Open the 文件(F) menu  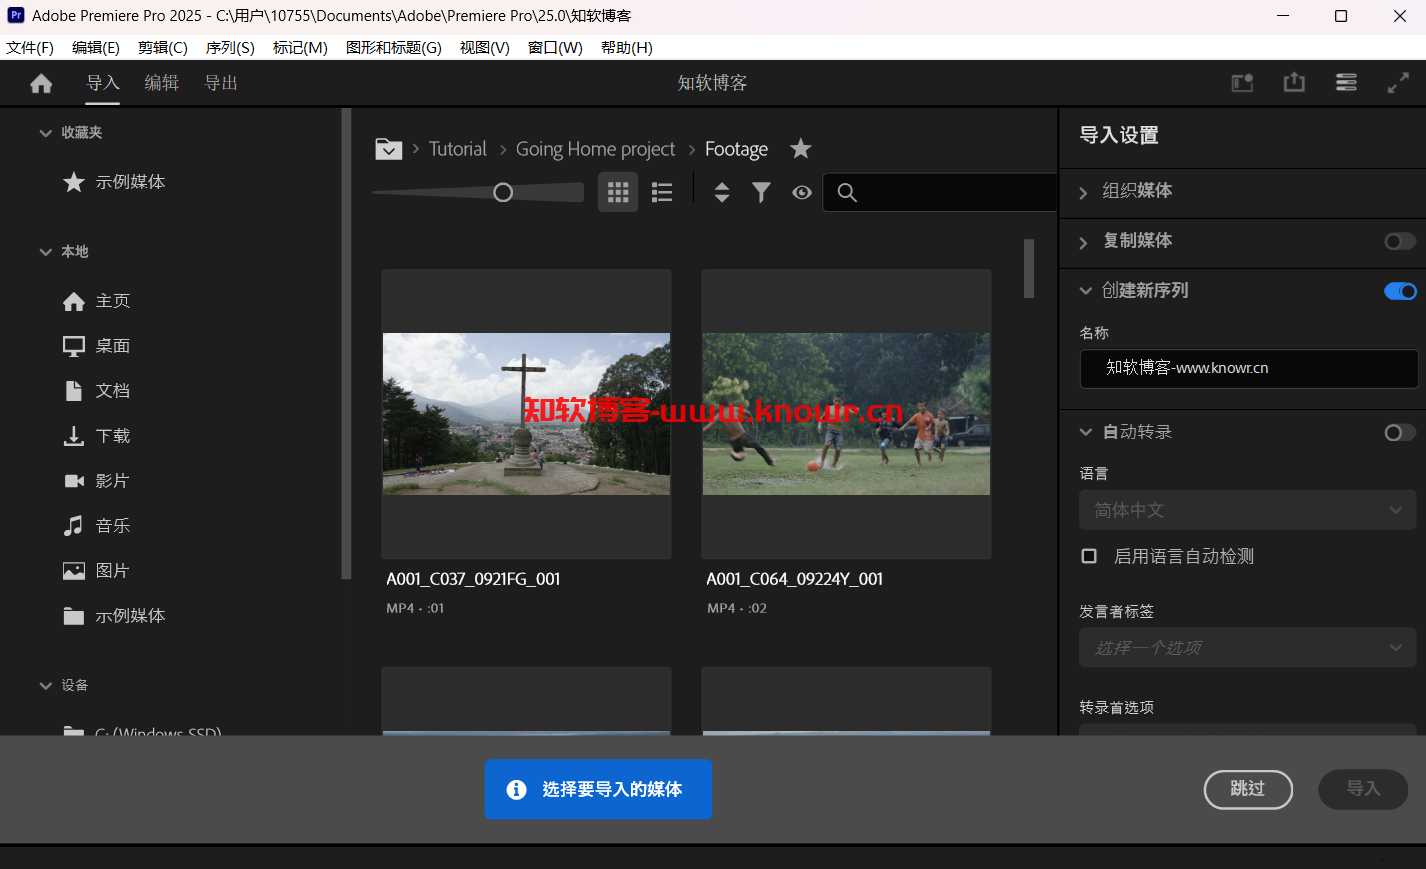30,47
